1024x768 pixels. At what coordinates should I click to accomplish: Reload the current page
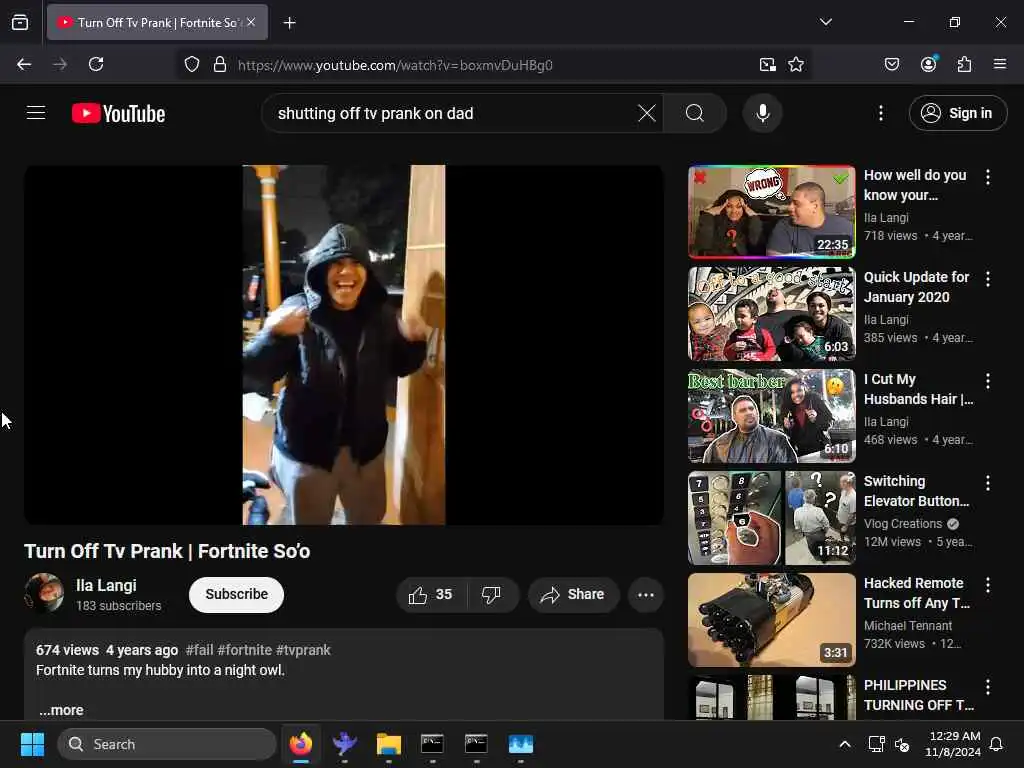[x=96, y=64]
